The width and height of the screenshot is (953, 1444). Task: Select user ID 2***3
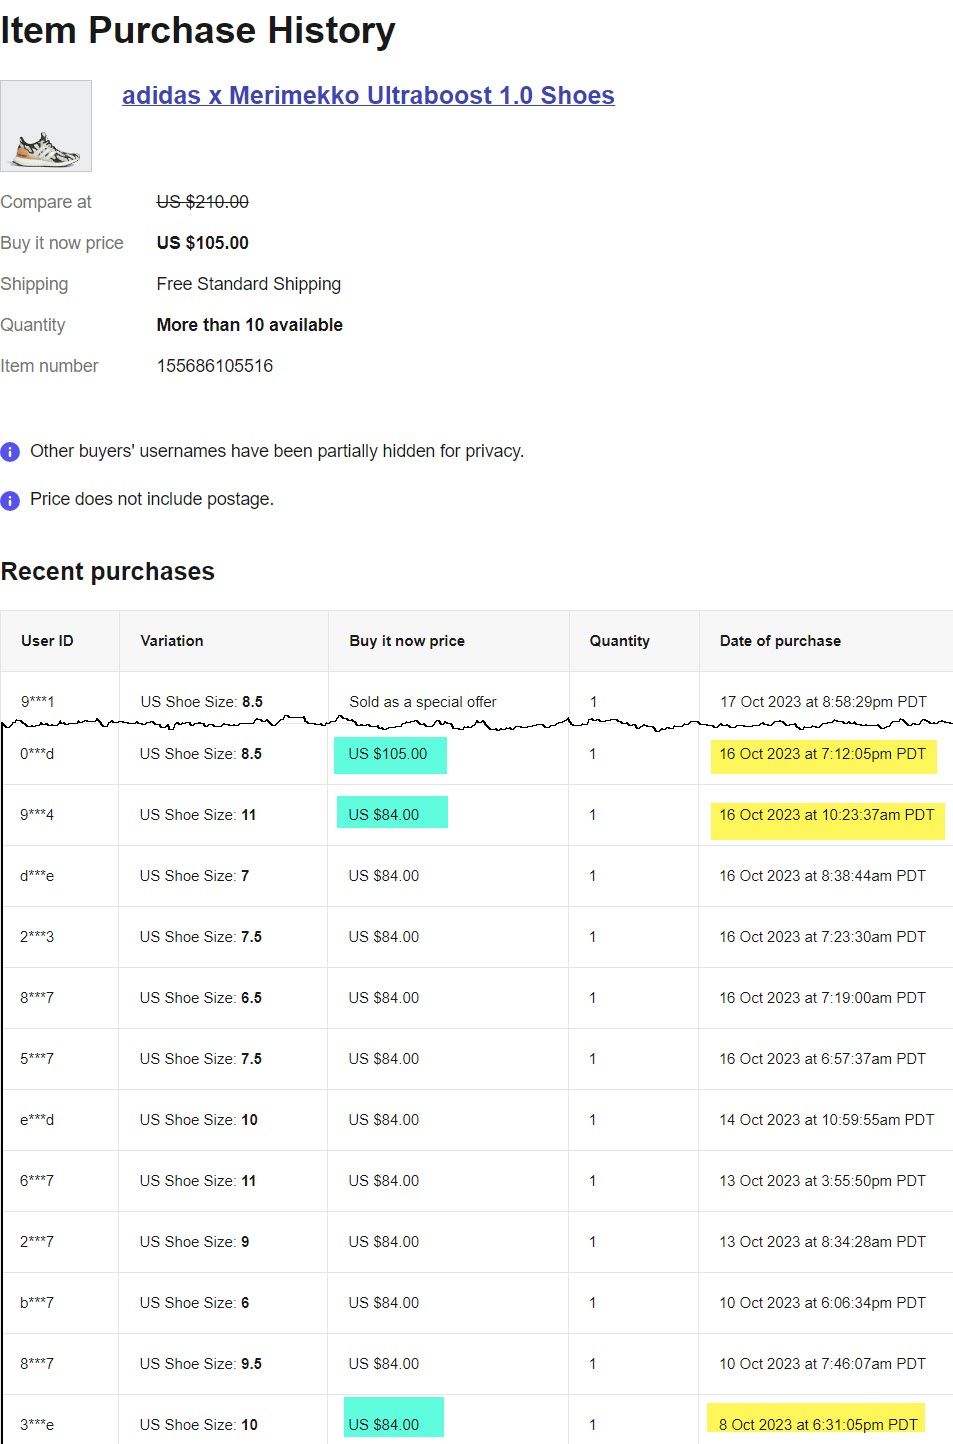[37, 937]
